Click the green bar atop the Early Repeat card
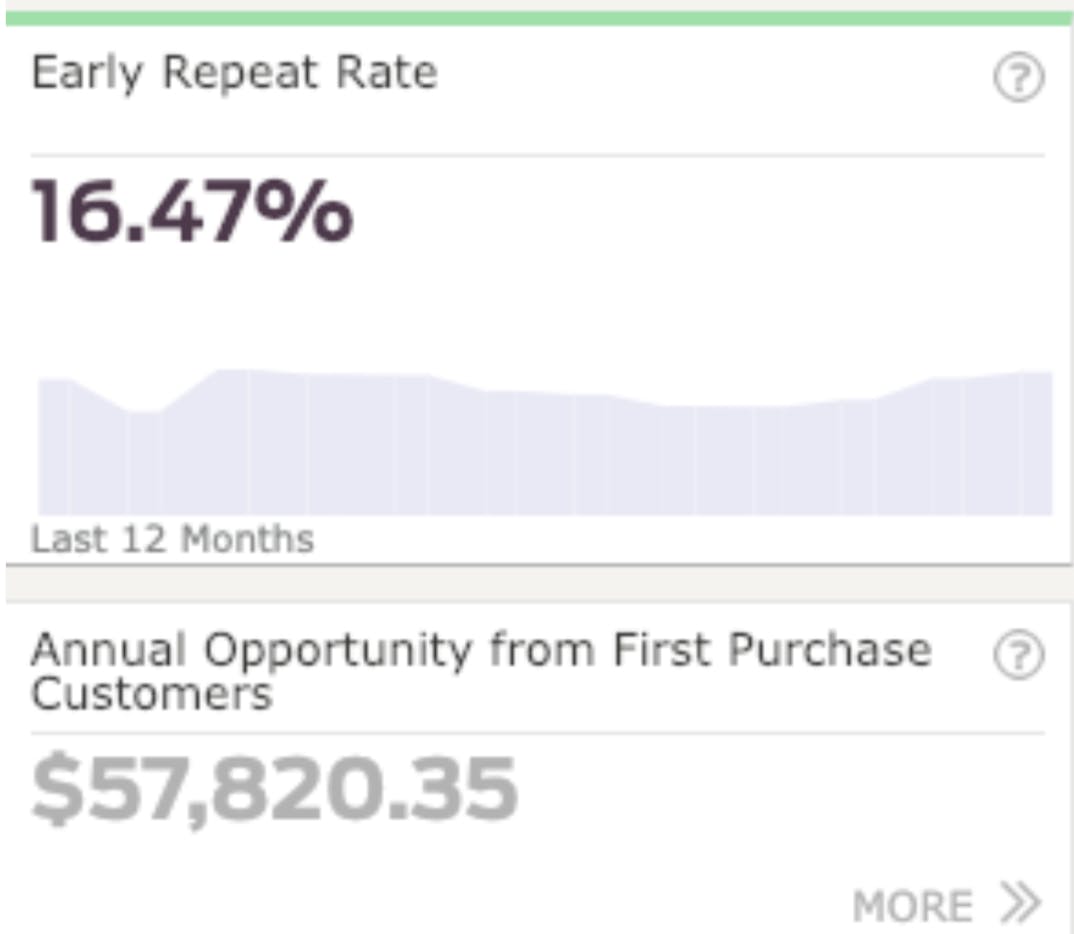 537,18
